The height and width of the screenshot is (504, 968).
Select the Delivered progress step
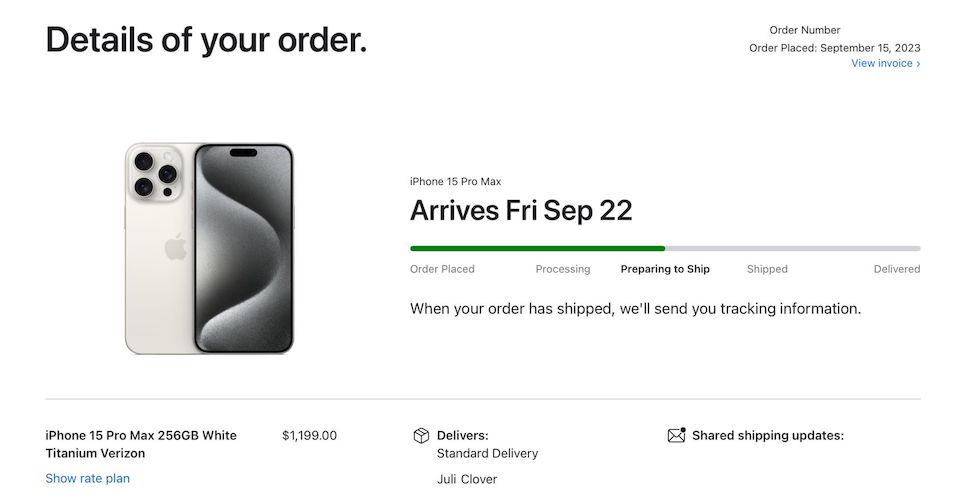[896, 269]
